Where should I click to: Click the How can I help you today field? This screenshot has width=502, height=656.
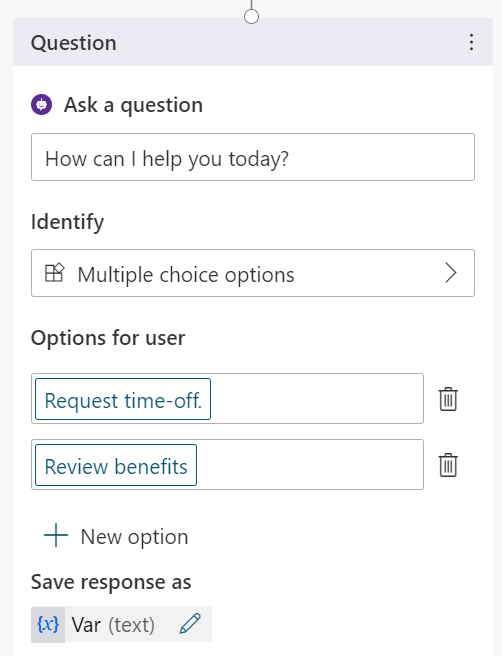253,157
